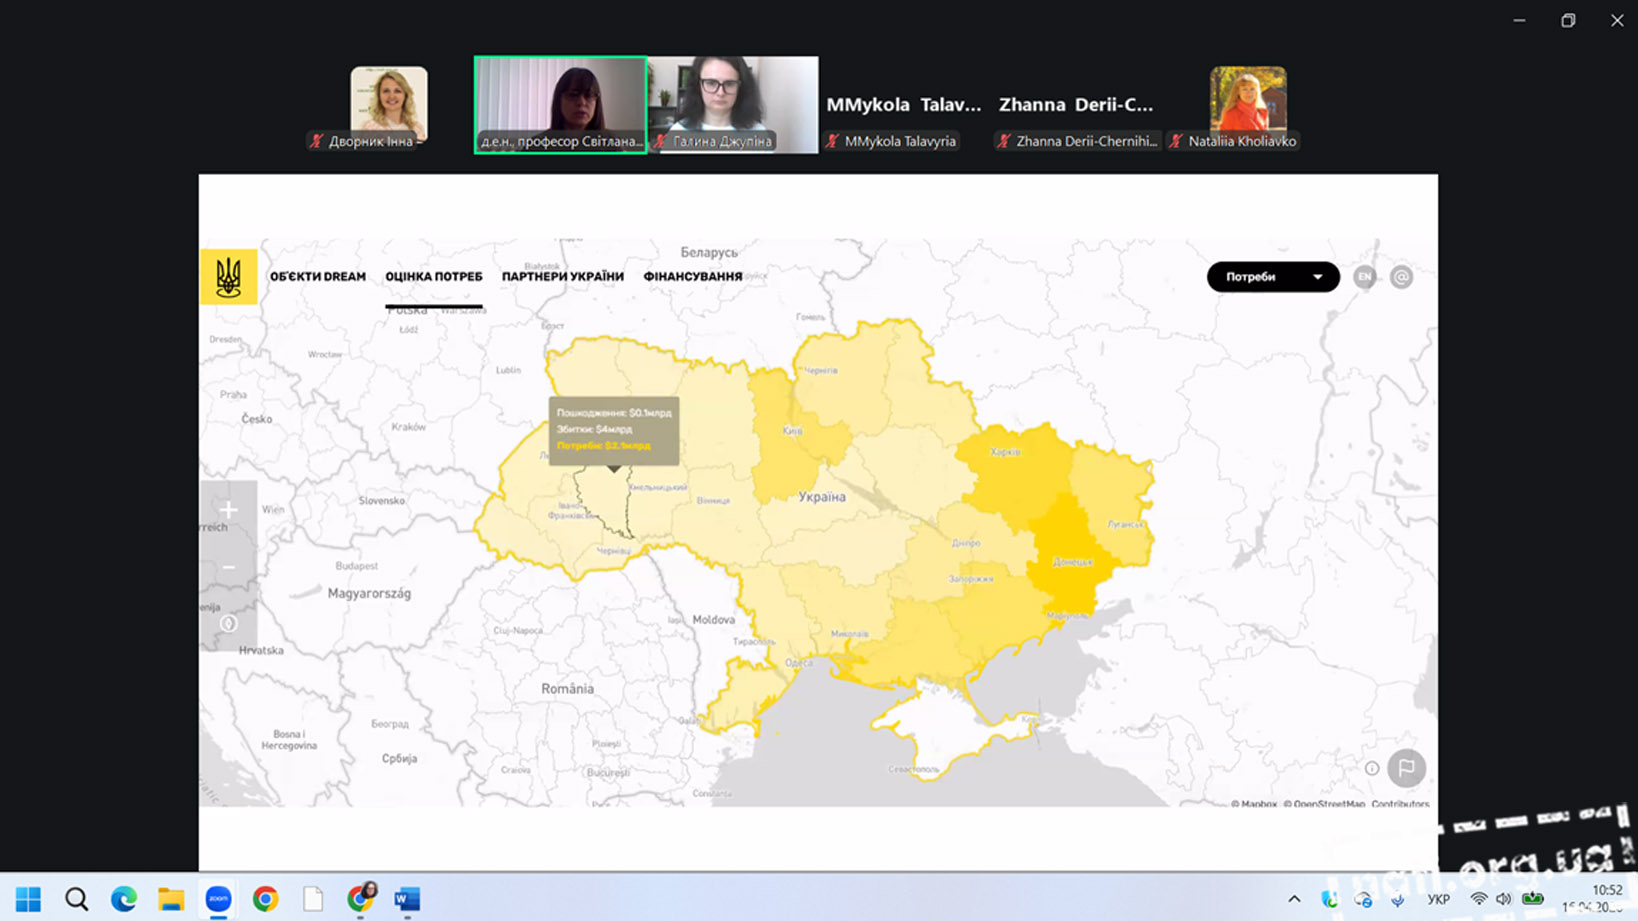
Task: Open File Explorer from taskbar
Action: coord(171,899)
